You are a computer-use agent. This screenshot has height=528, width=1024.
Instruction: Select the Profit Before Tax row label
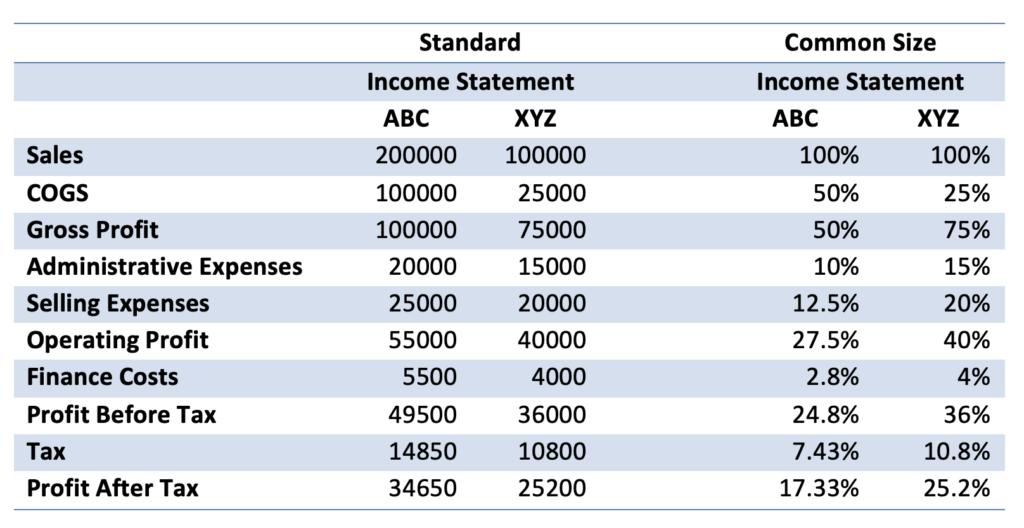pyautogui.click(x=121, y=414)
